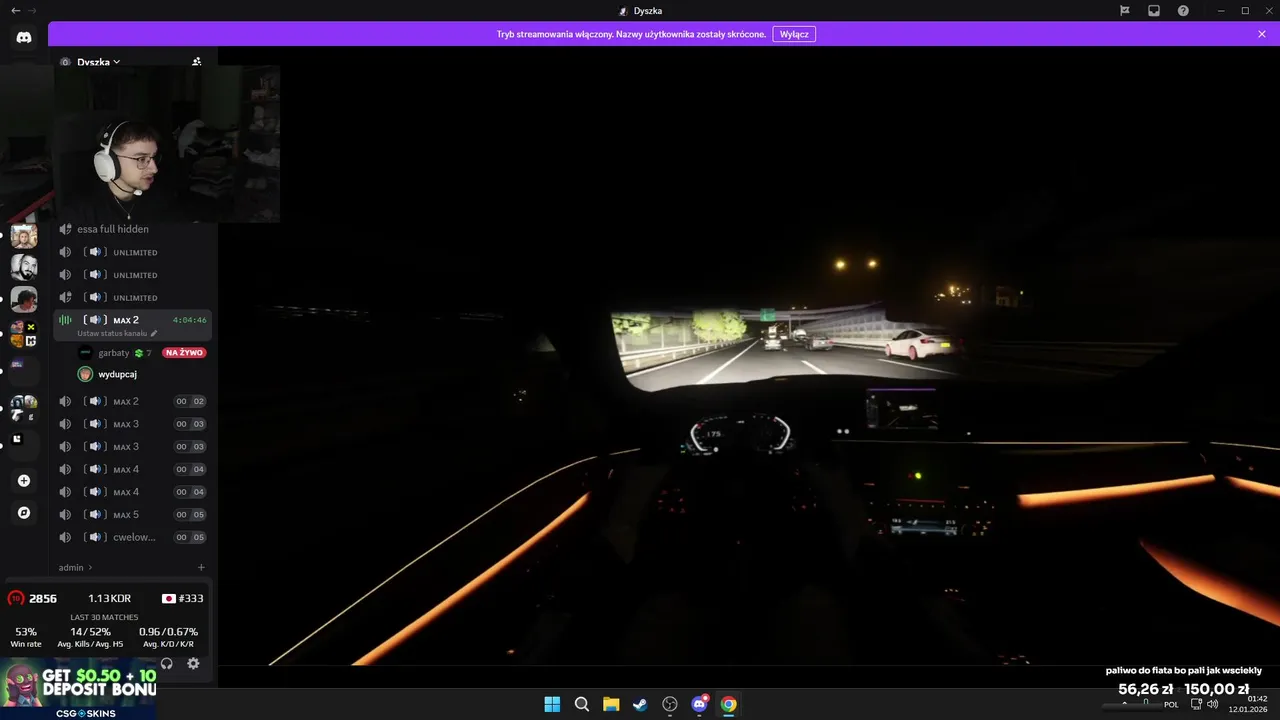Dismiss the purple streamer mode banner

[x=1262, y=34]
